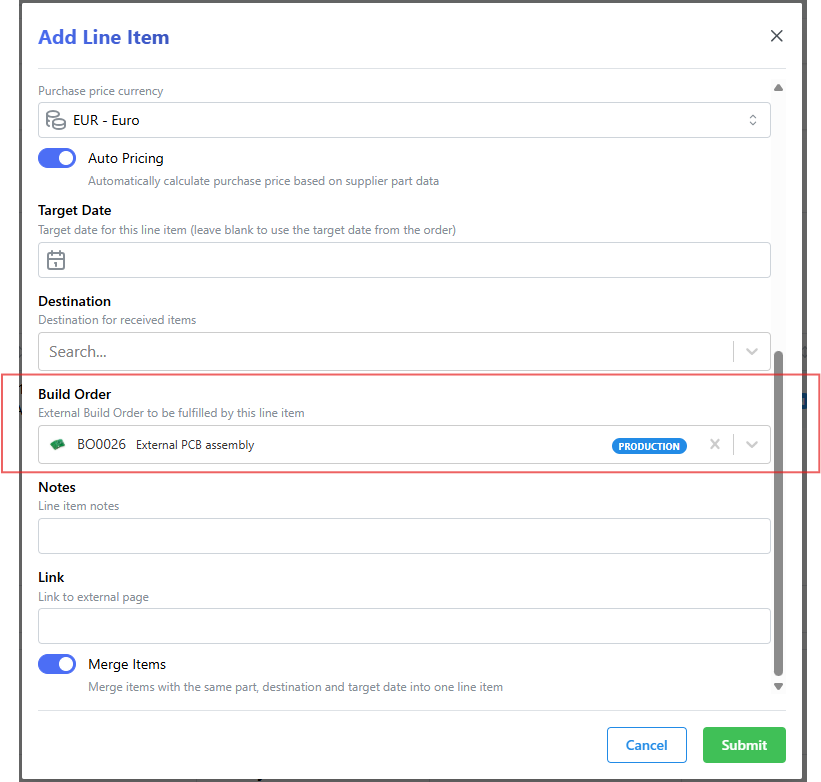
Task: Open the date picker calendar icon
Action: (x=56, y=260)
